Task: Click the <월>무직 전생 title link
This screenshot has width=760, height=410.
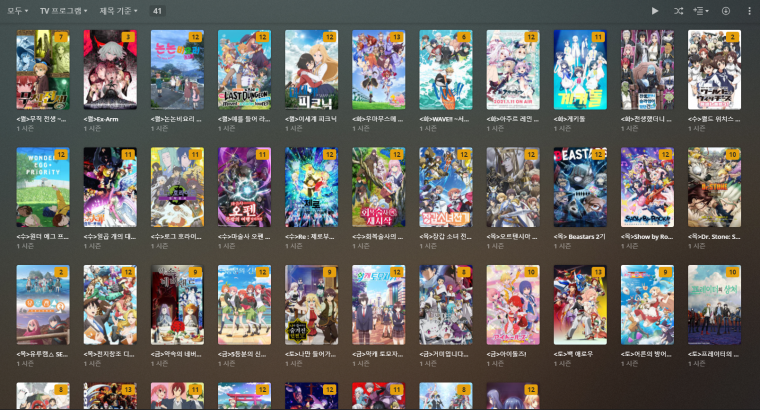Action: pyautogui.click(x=42, y=119)
